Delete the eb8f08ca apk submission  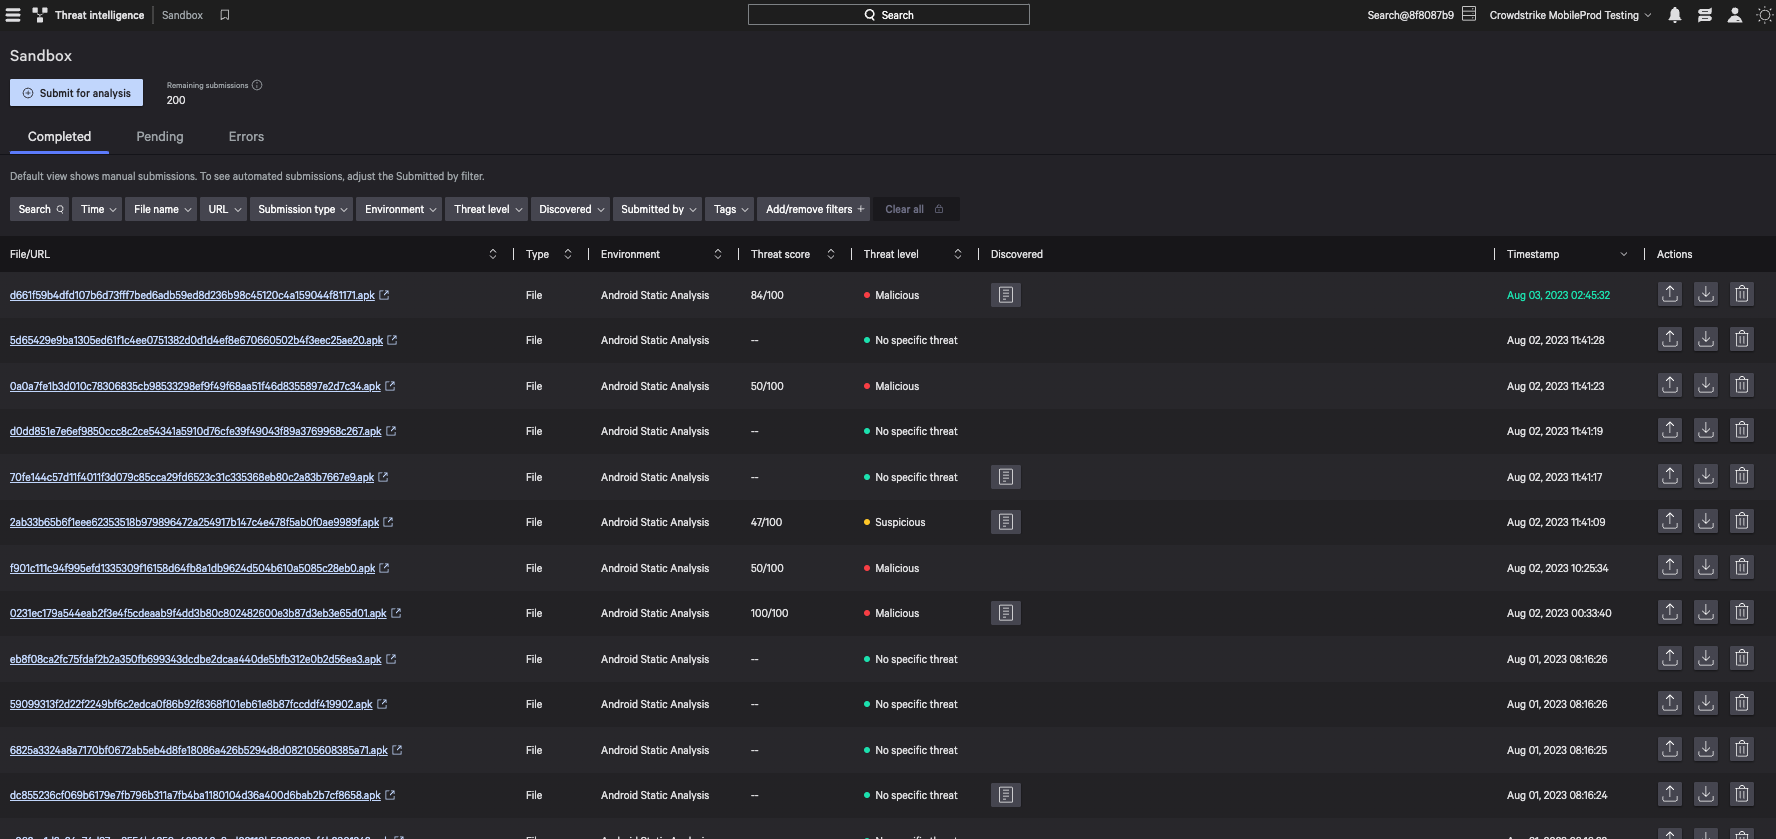click(1742, 658)
